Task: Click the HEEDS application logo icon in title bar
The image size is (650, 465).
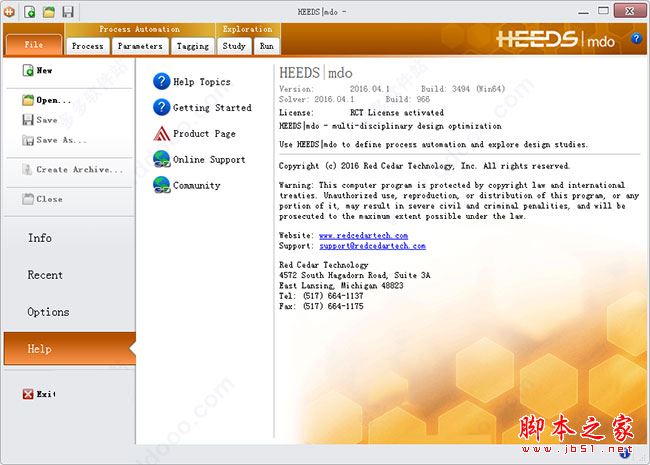Action: 9,11
